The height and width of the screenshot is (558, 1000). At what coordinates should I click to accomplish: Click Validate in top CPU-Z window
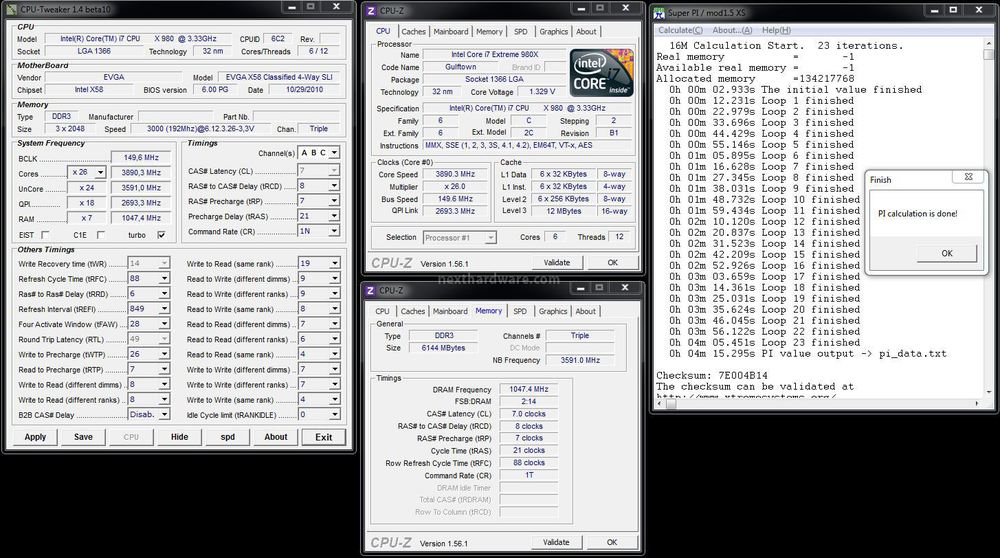(x=557, y=263)
